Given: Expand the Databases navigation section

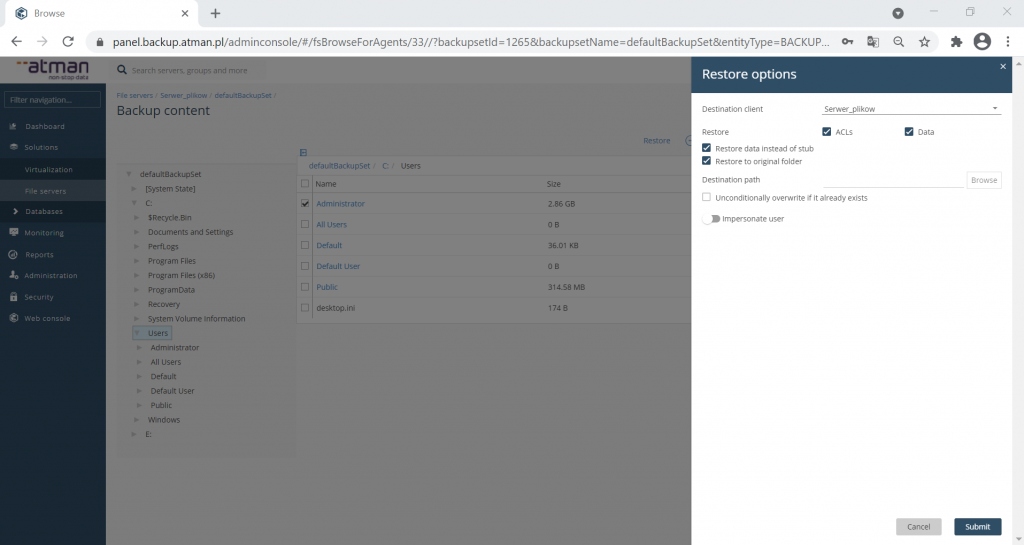Looking at the screenshot, I should [x=15, y=212].
